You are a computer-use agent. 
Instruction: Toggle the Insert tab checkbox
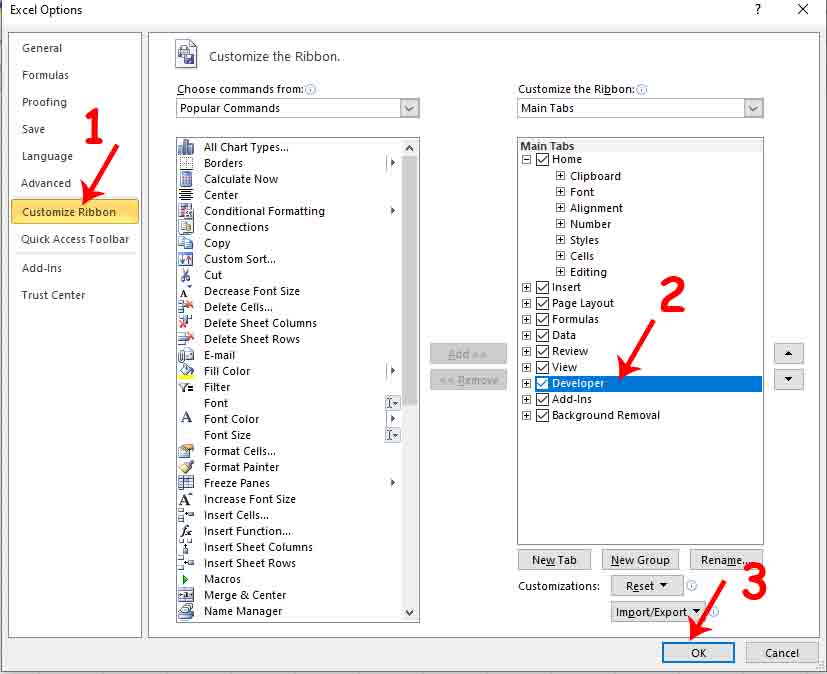(x=542, y=287)
